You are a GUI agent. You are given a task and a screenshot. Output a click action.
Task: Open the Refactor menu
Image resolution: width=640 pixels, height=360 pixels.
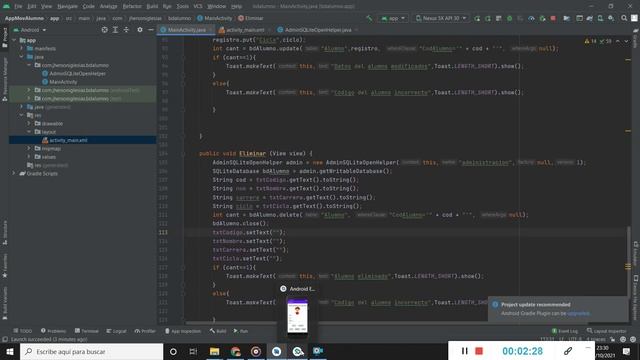(x=132, y=6)
